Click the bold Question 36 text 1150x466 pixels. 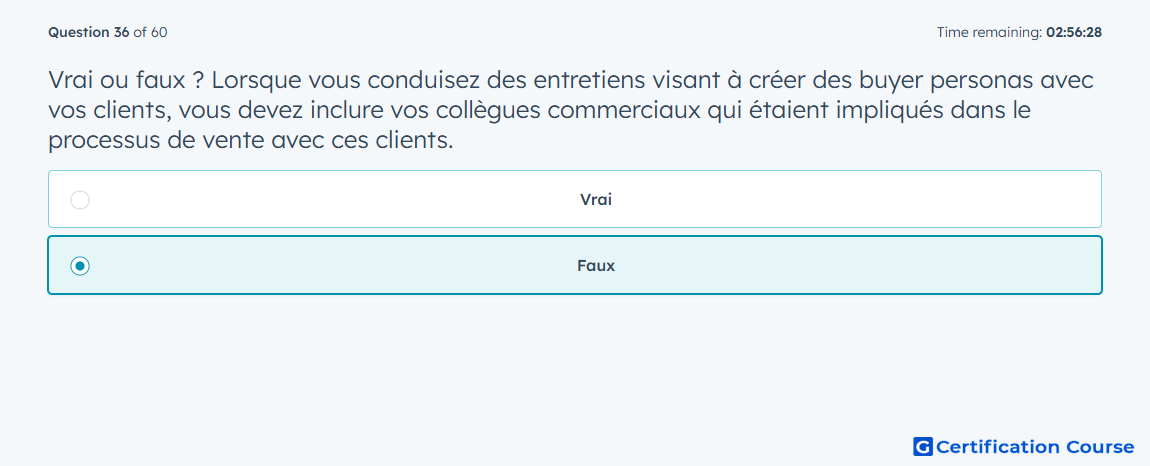pos(89,32)
